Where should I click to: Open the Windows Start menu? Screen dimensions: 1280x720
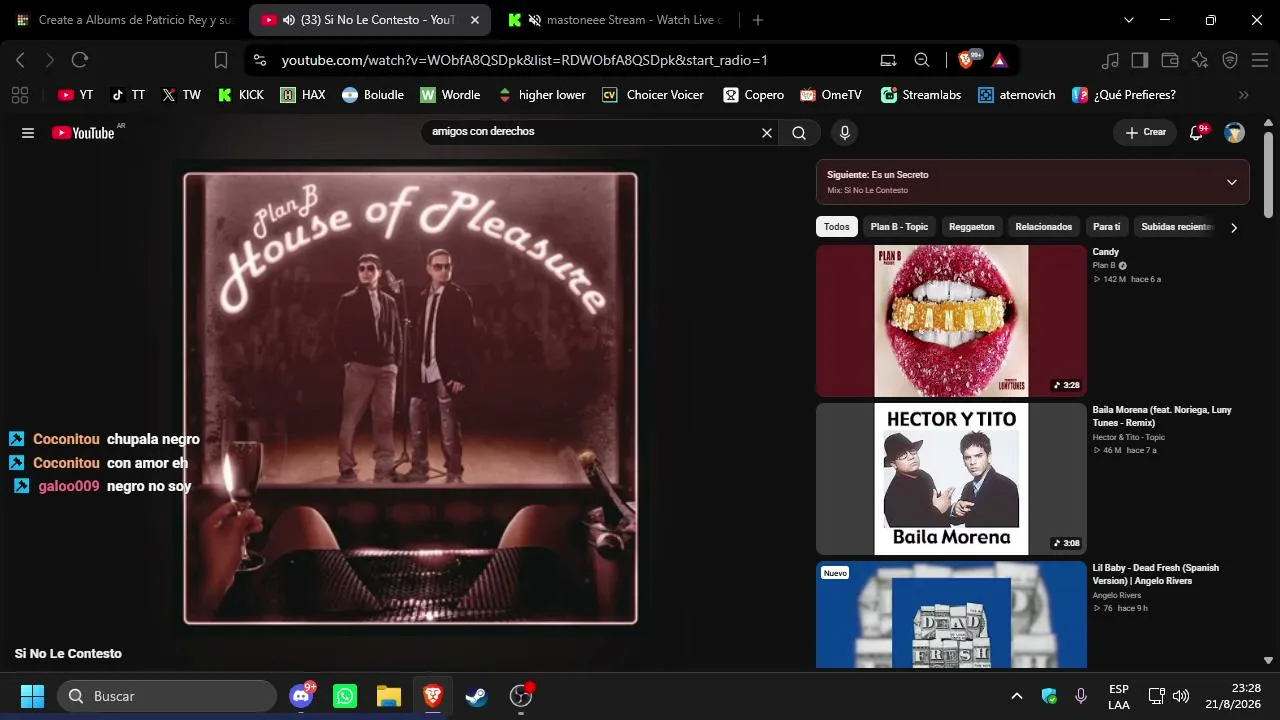33,696
